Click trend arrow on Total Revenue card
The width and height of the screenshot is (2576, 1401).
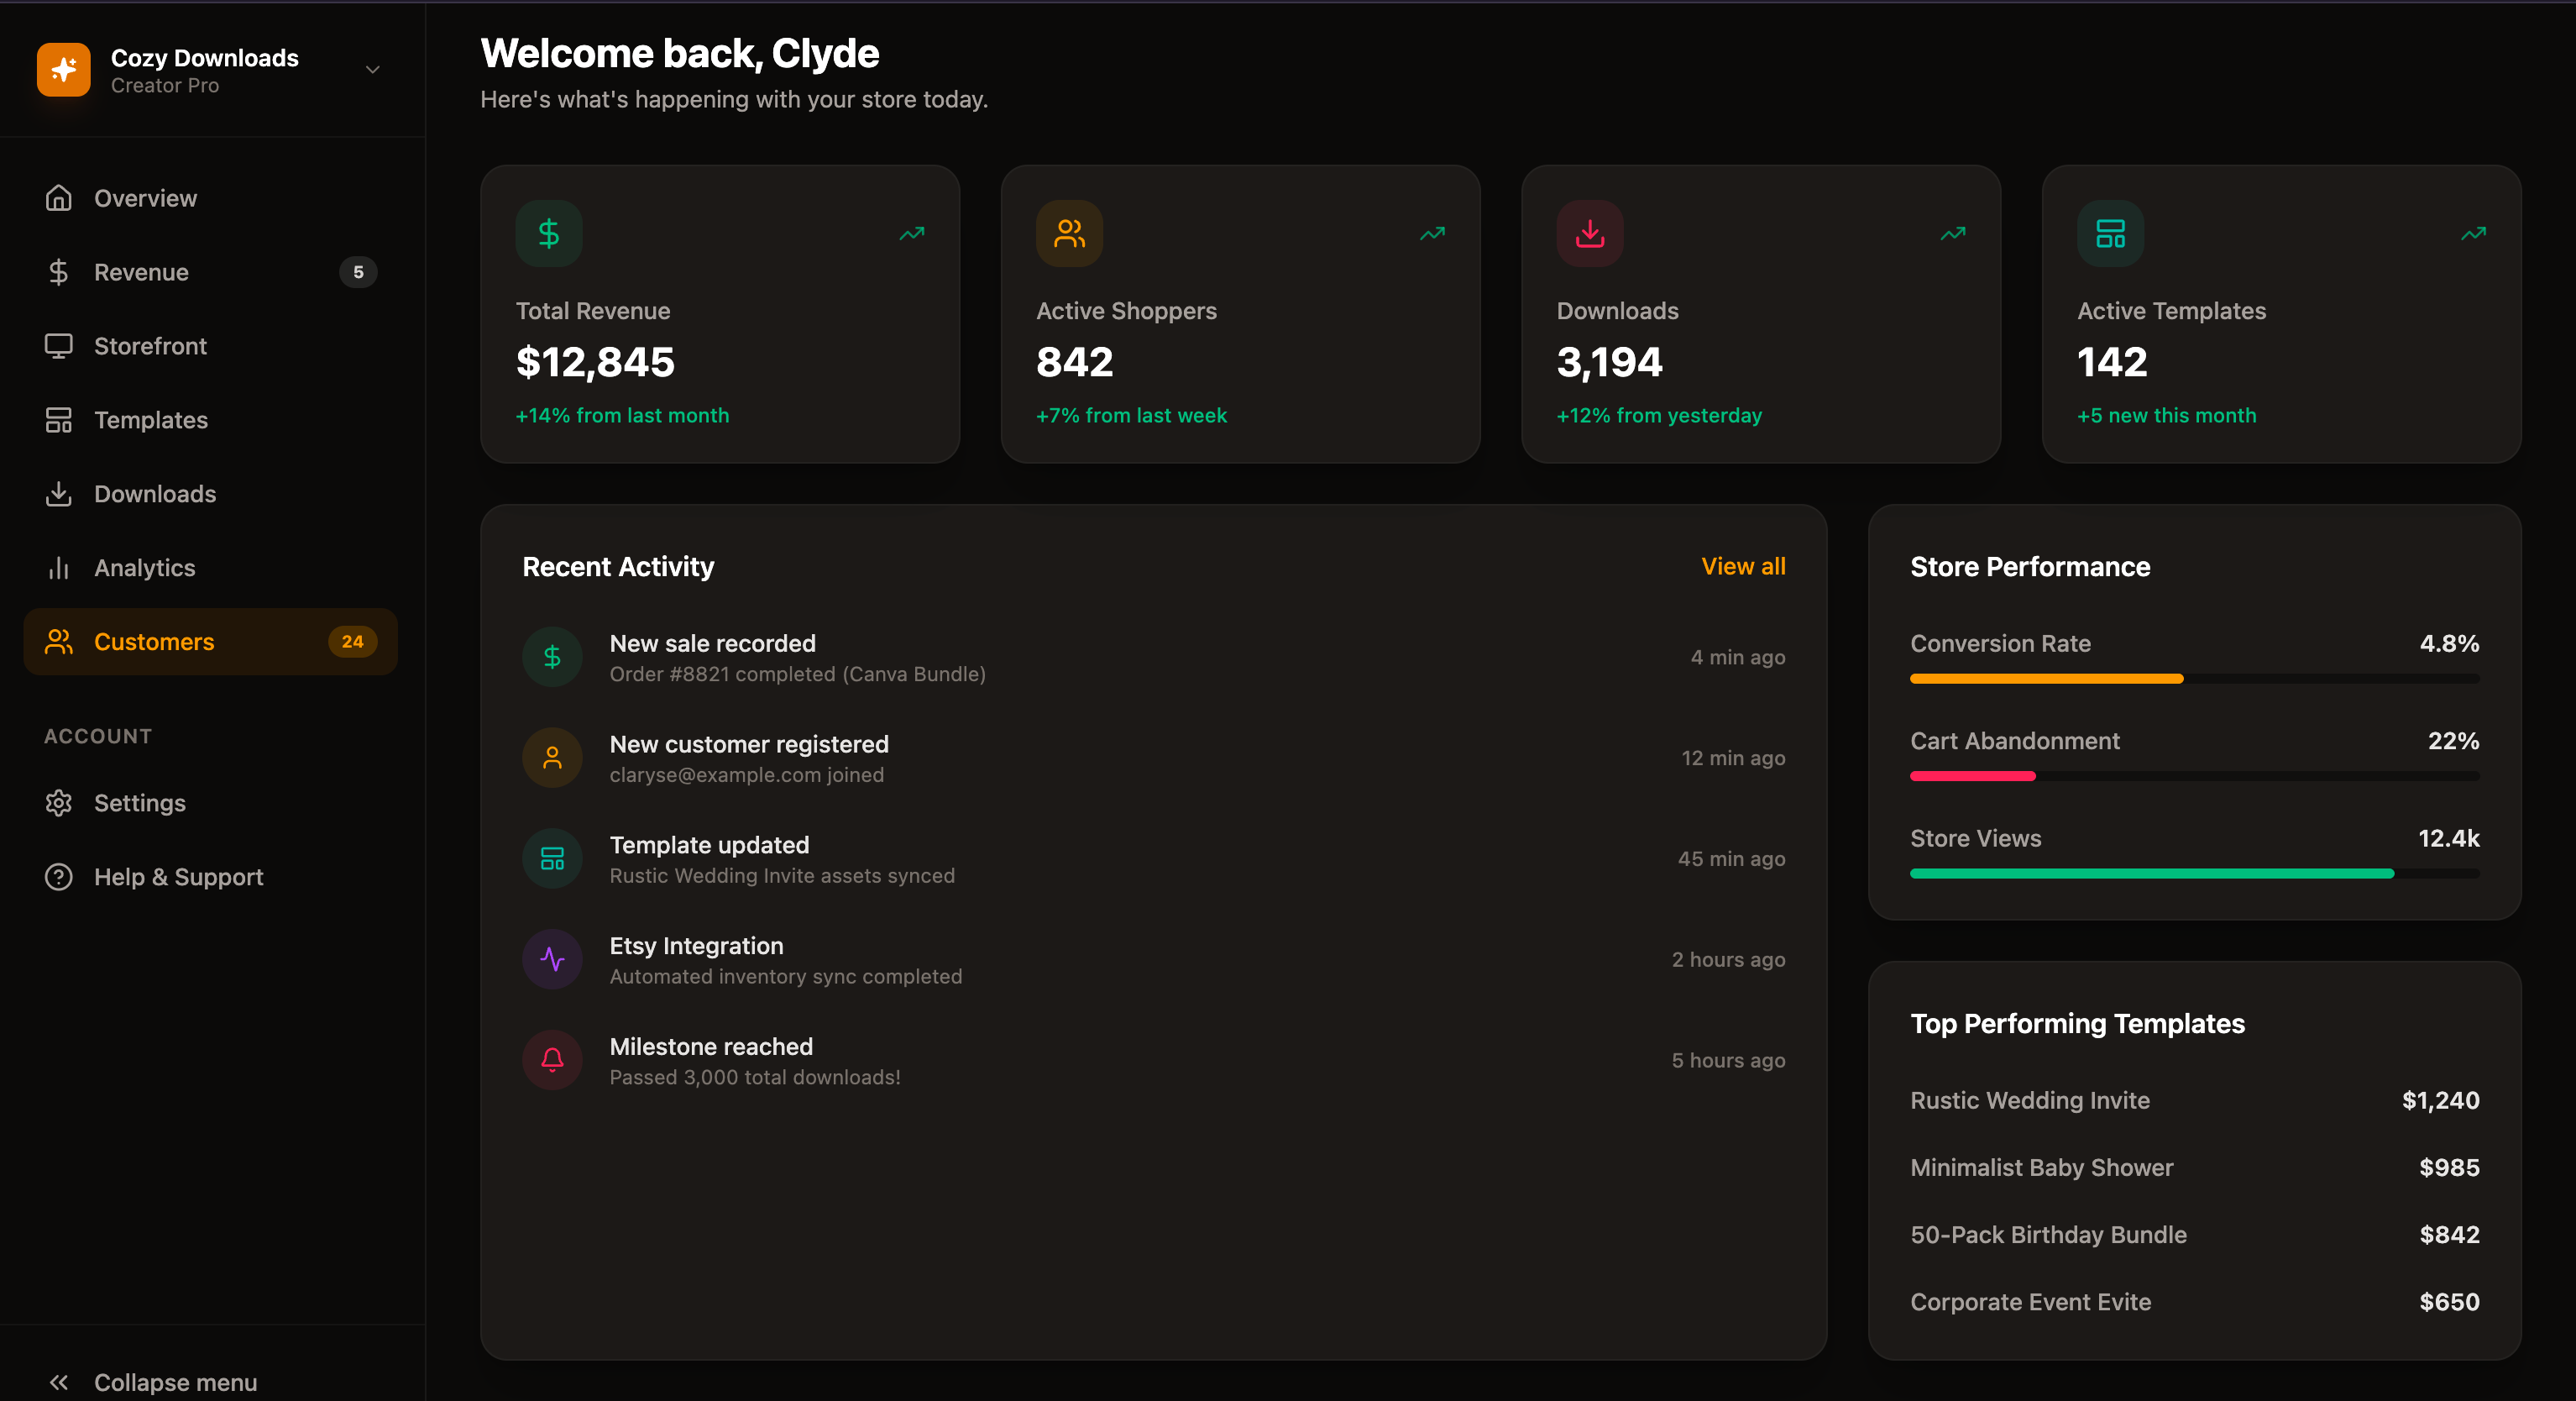[912, 234]
